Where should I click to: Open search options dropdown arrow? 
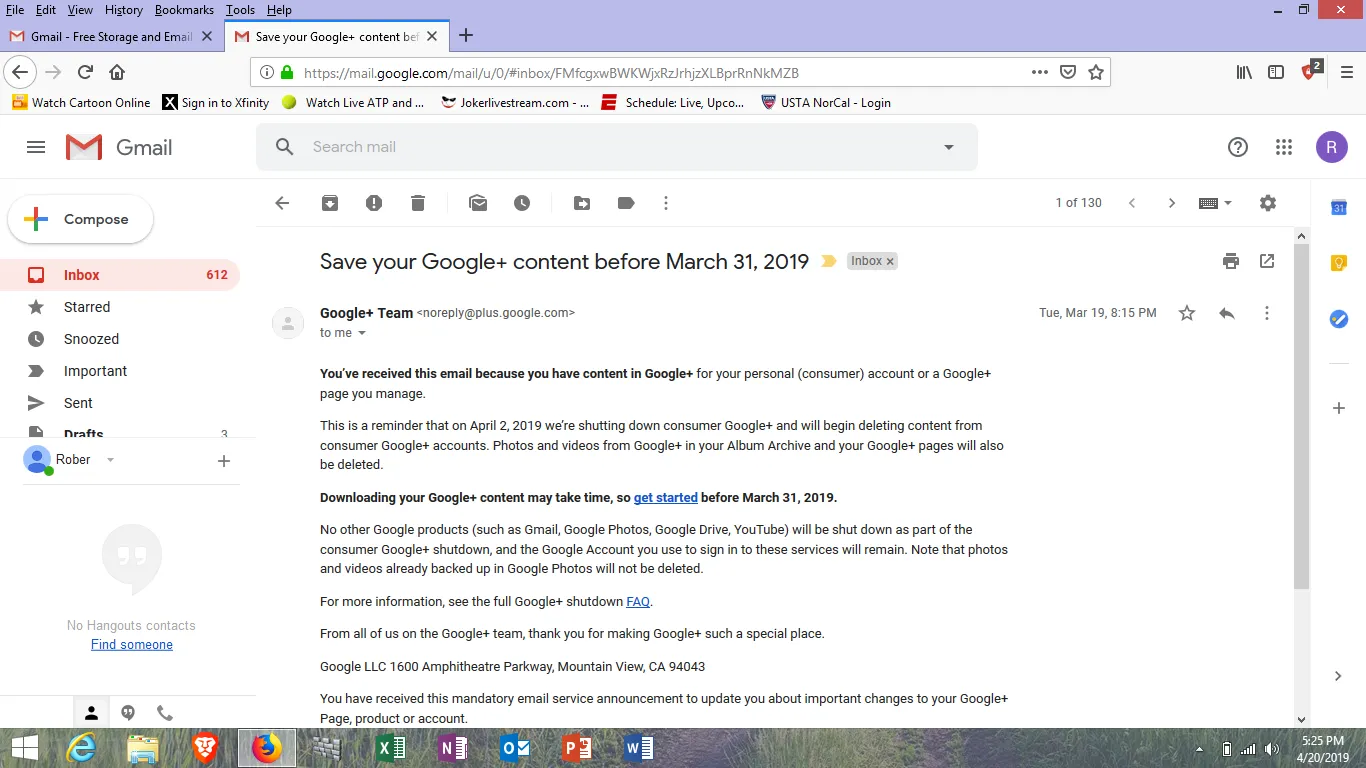click(x=949, y=147)
